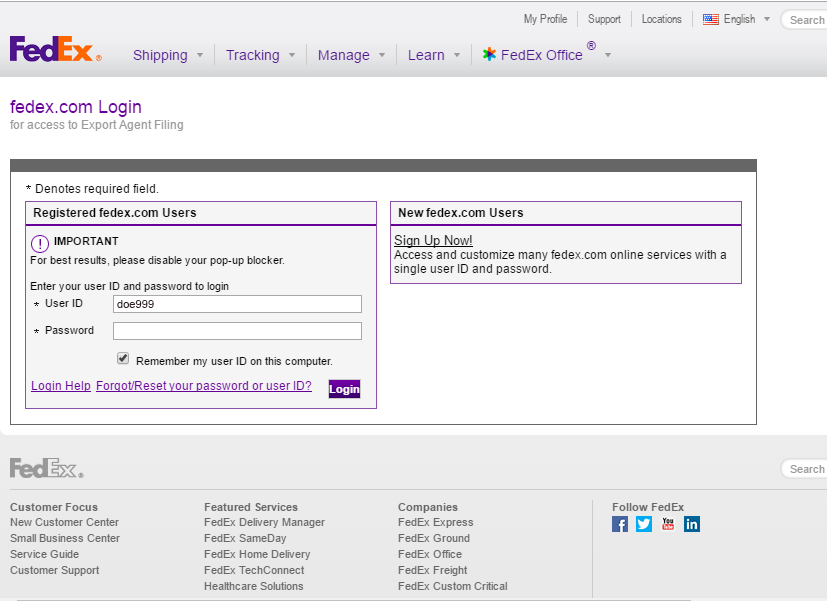Open the Learn menu
This screenshot has width=827, height=601.
coord(426,55)
